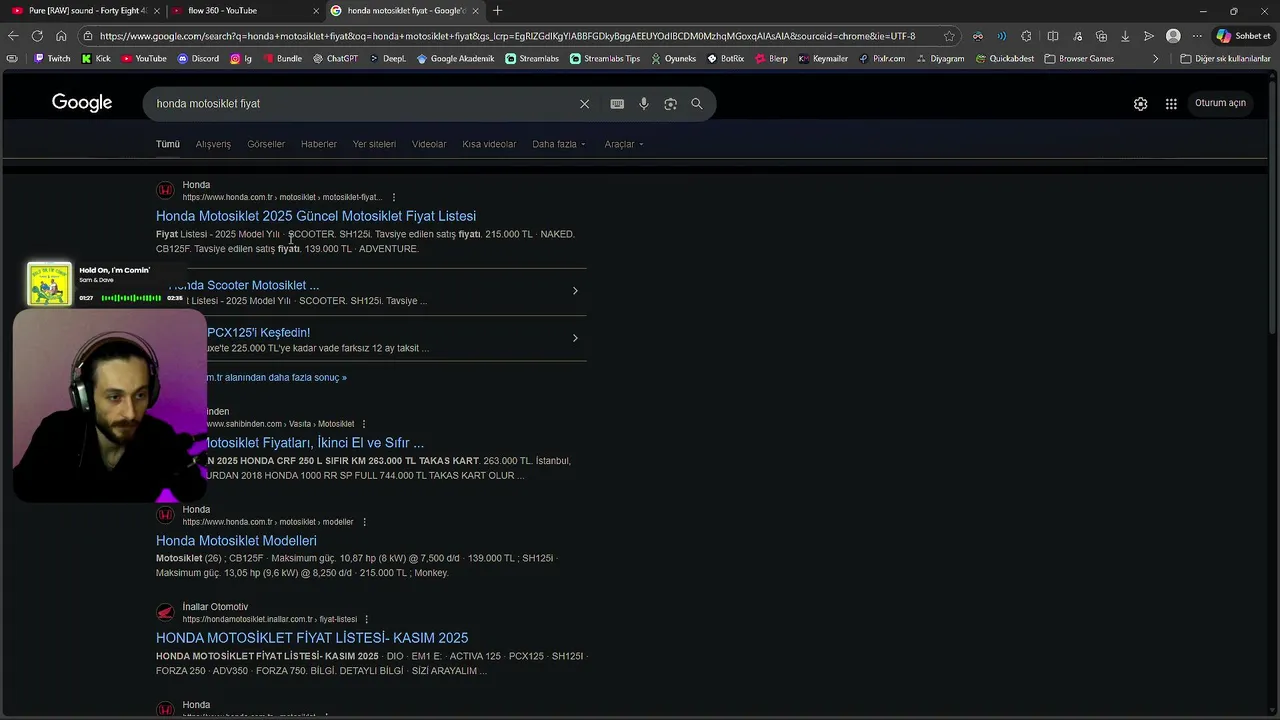The image size is (1280, 720).
Task: Show more bookmarks overflow chevron
Action: tap(1155, 59)
